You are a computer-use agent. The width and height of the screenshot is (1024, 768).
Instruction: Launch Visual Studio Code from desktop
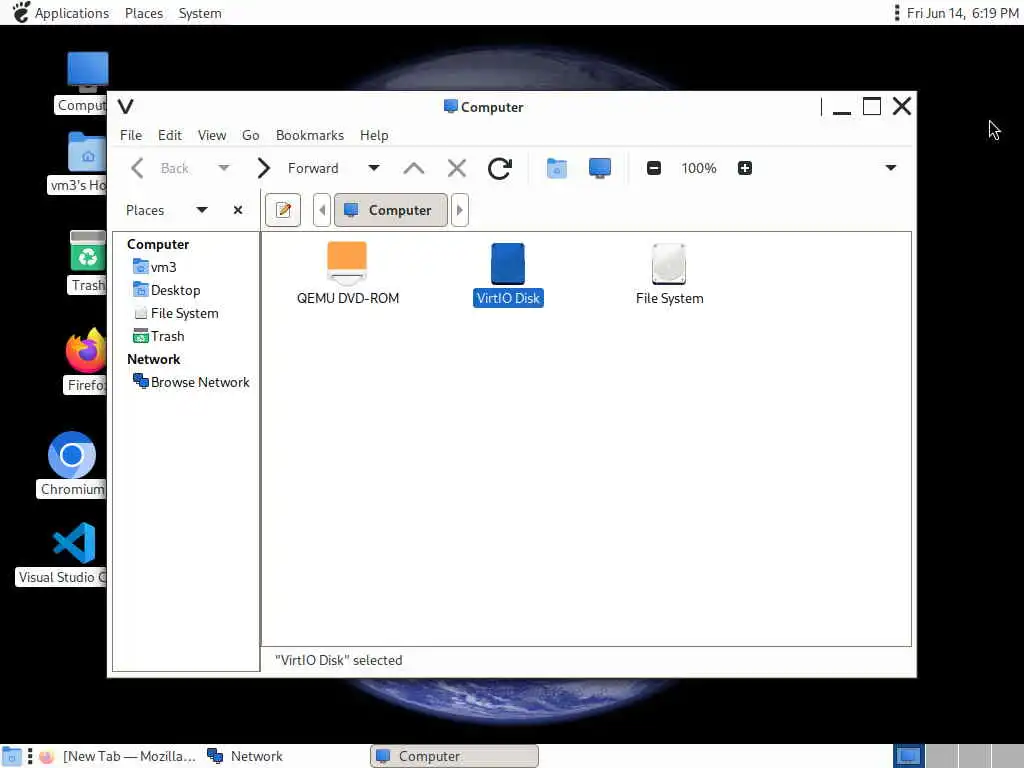point(74,543)
